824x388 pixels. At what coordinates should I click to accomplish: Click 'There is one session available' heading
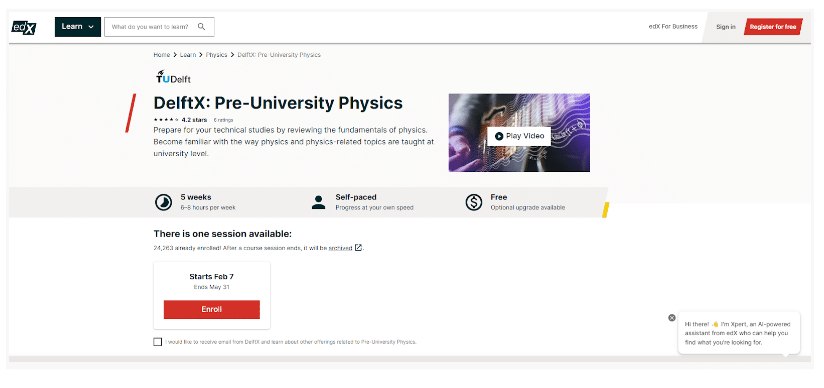point(222,234)
